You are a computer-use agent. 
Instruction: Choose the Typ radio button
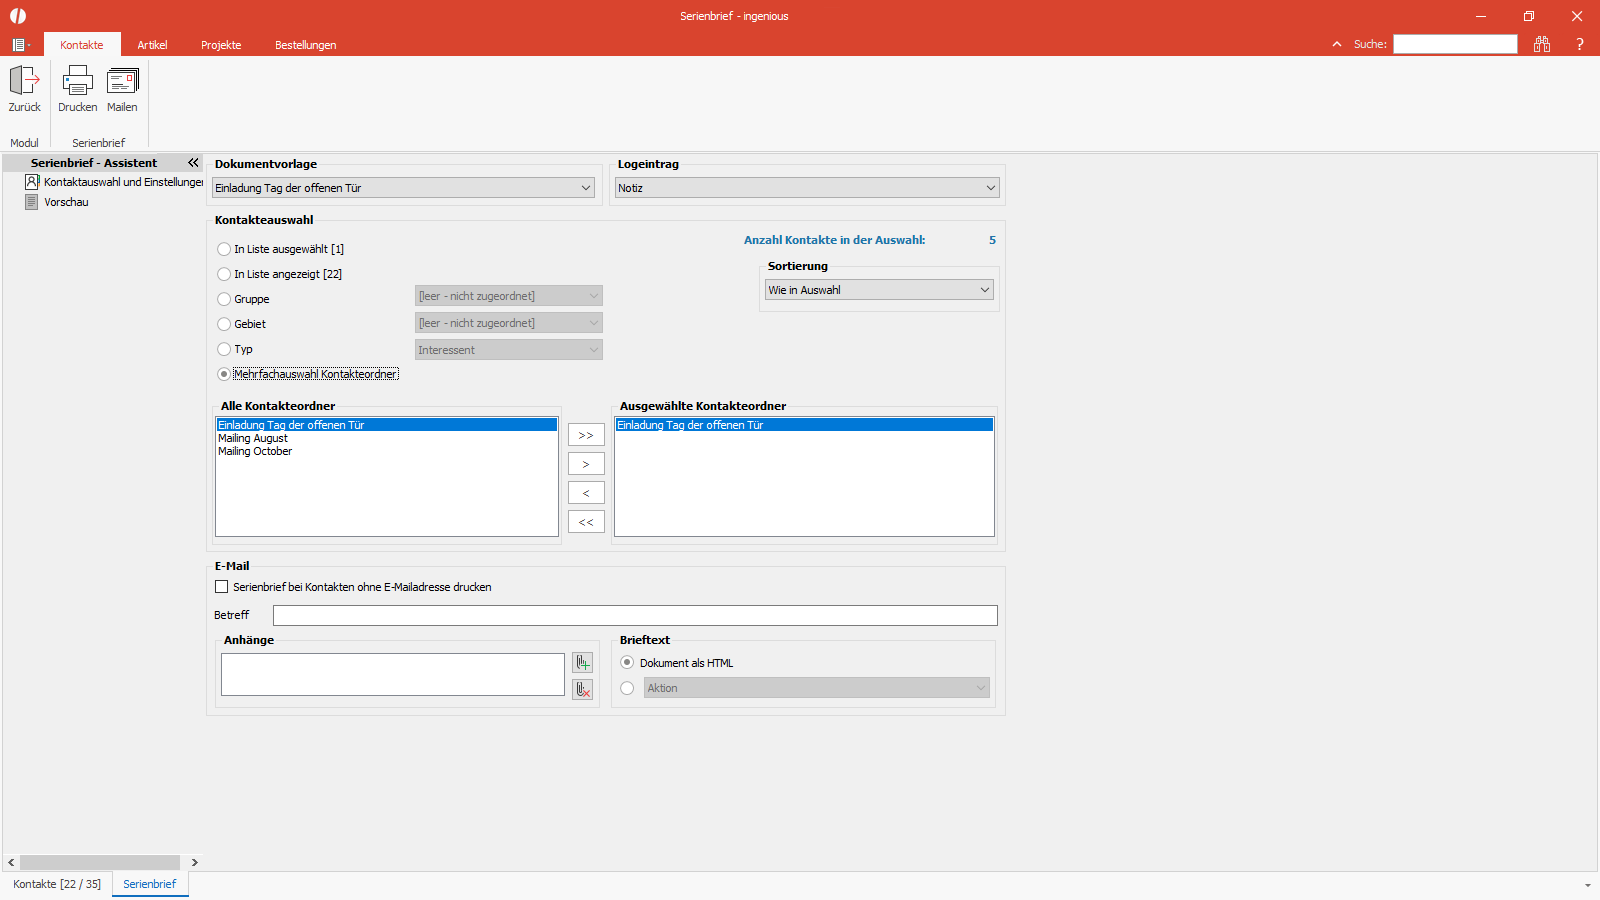[224, 349]
